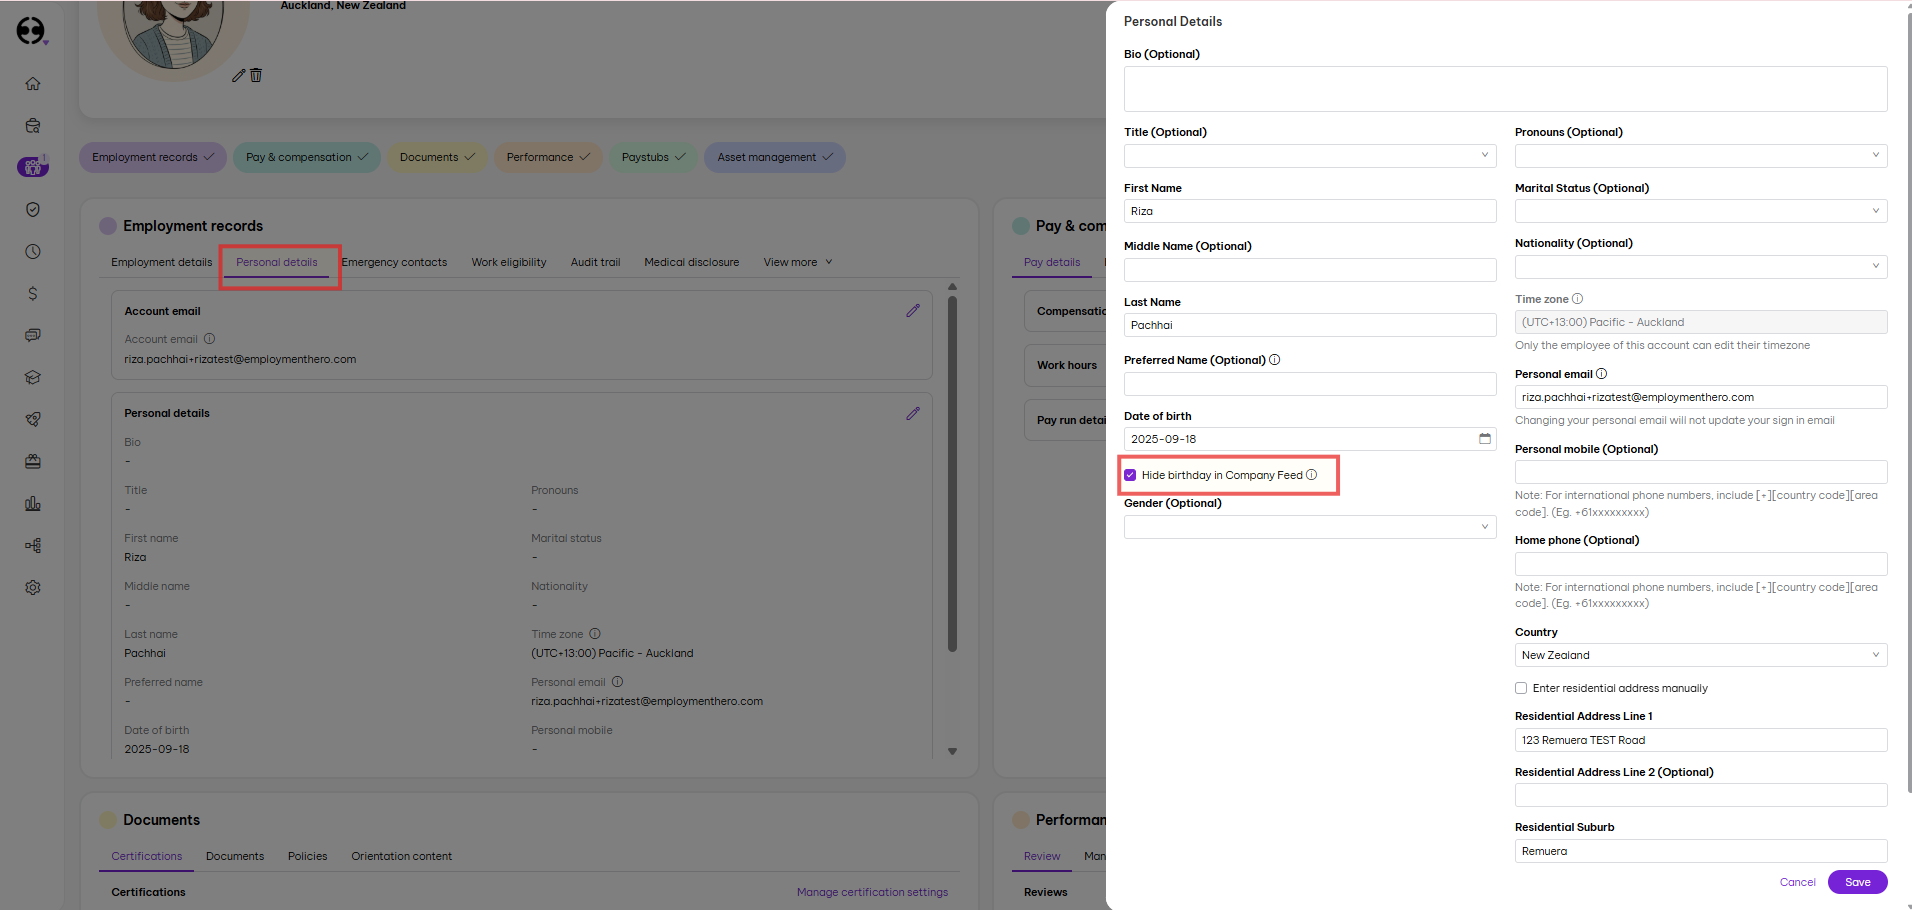Screen dimensions: 1912x910
Task: Open the Country dropdown showing New Zealand
Action: (x=1700, y=655)
